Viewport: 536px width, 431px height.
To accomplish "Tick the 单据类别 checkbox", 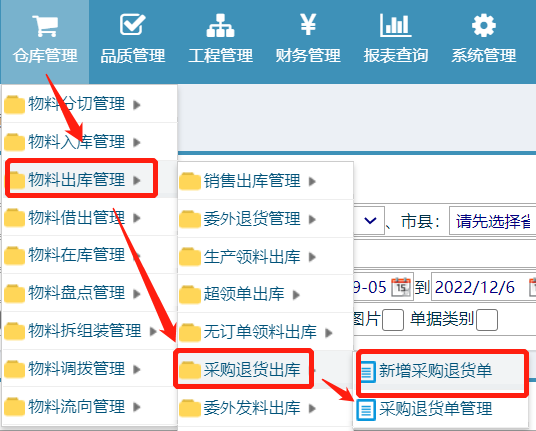I will click(487, 320).
